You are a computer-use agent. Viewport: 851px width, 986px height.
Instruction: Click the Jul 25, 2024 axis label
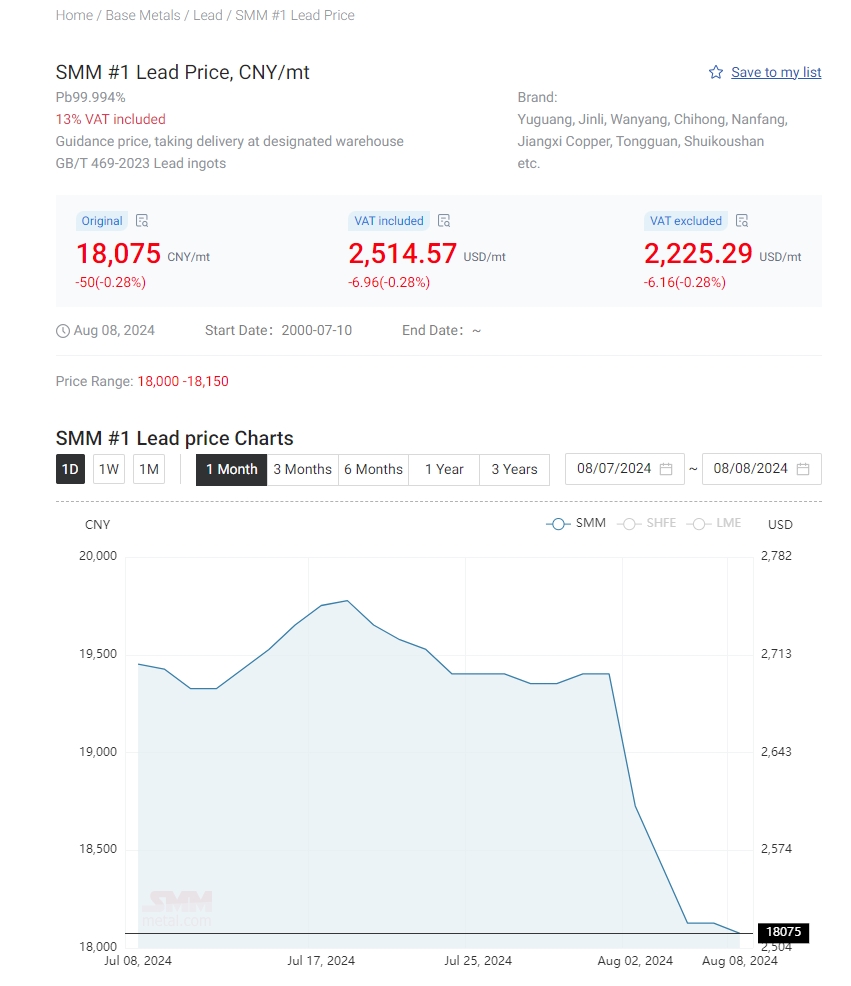tap(478, 961)
